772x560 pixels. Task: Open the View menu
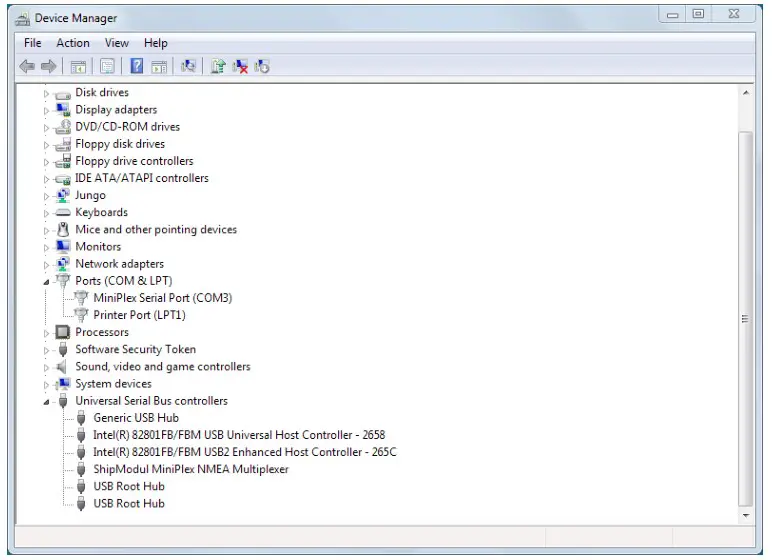[117, 43]
